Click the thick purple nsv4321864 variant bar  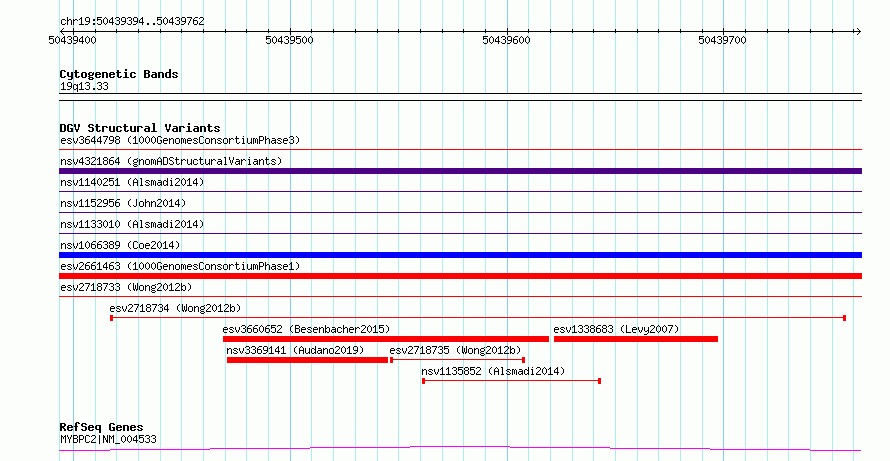460,171
